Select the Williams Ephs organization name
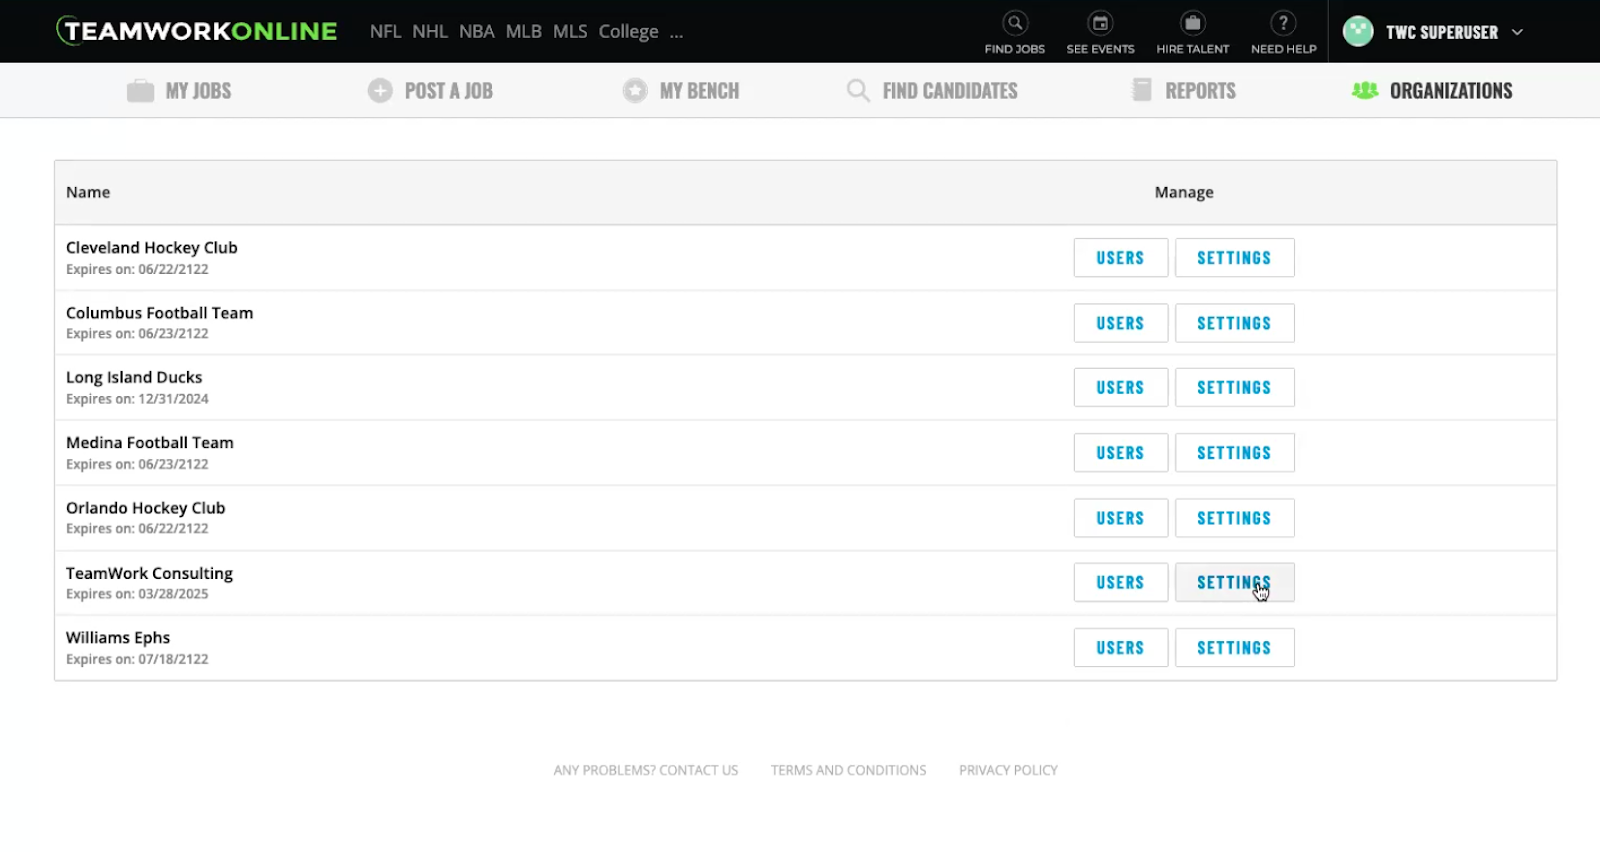 click(118, 638)
